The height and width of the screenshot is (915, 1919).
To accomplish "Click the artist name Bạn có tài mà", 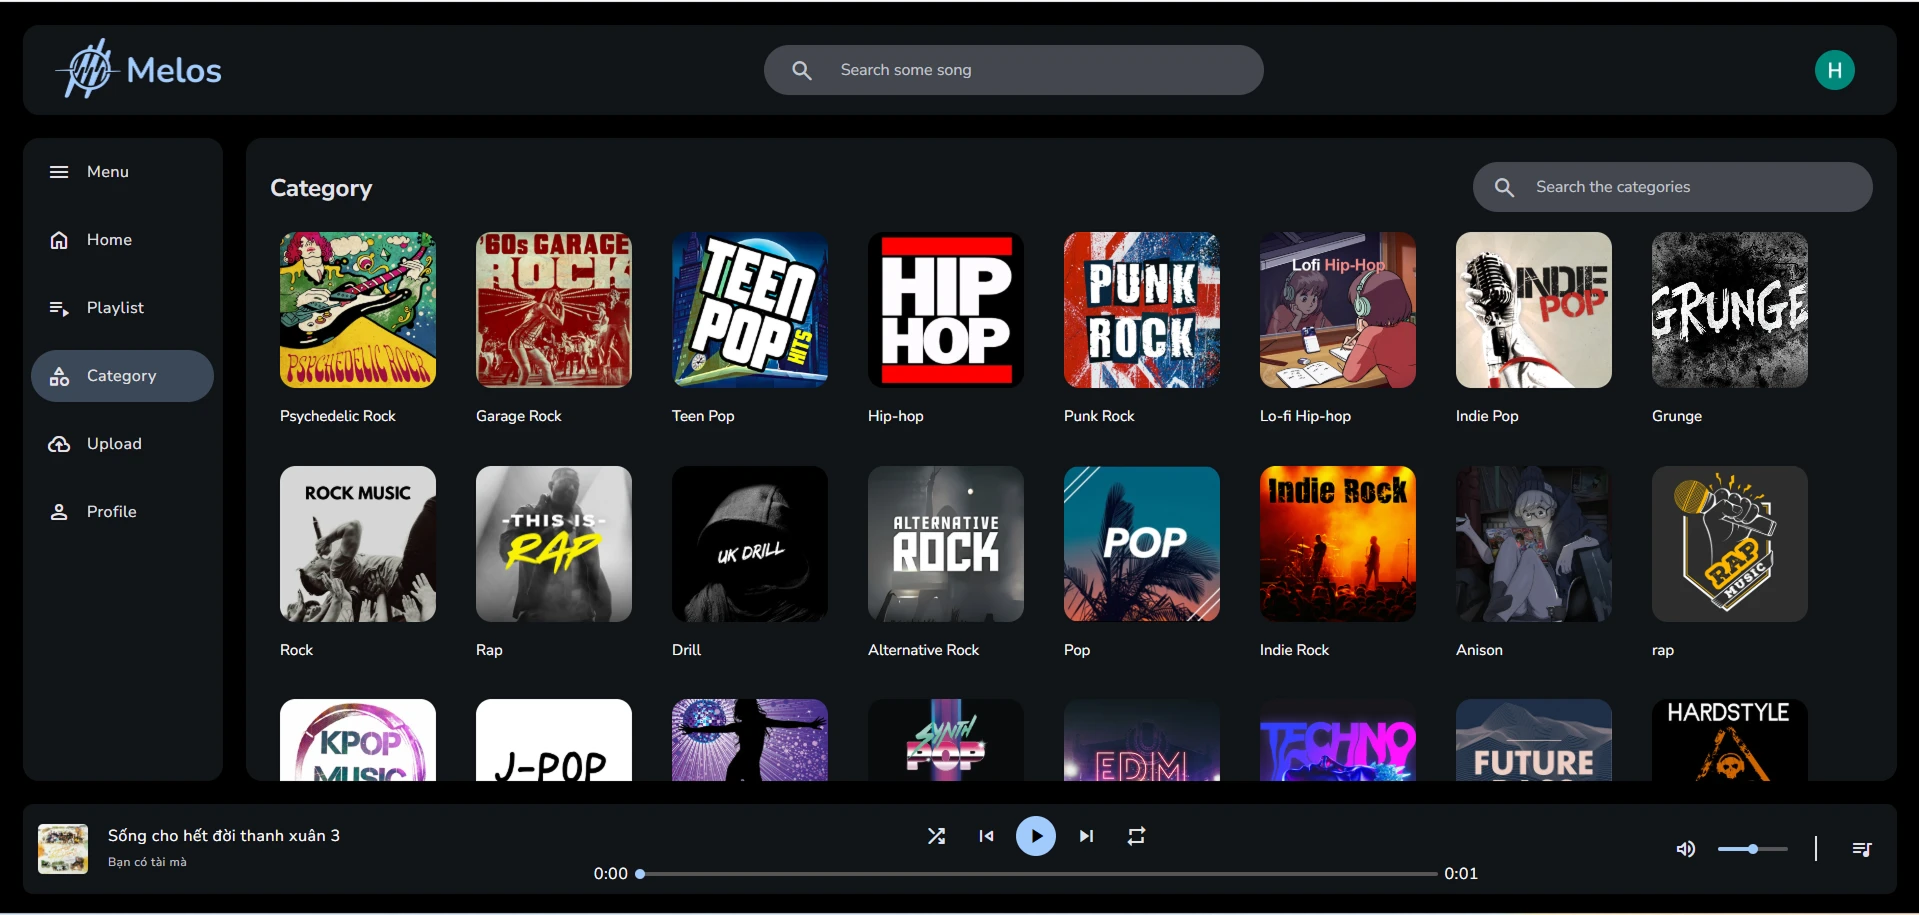I will point(147,862).
